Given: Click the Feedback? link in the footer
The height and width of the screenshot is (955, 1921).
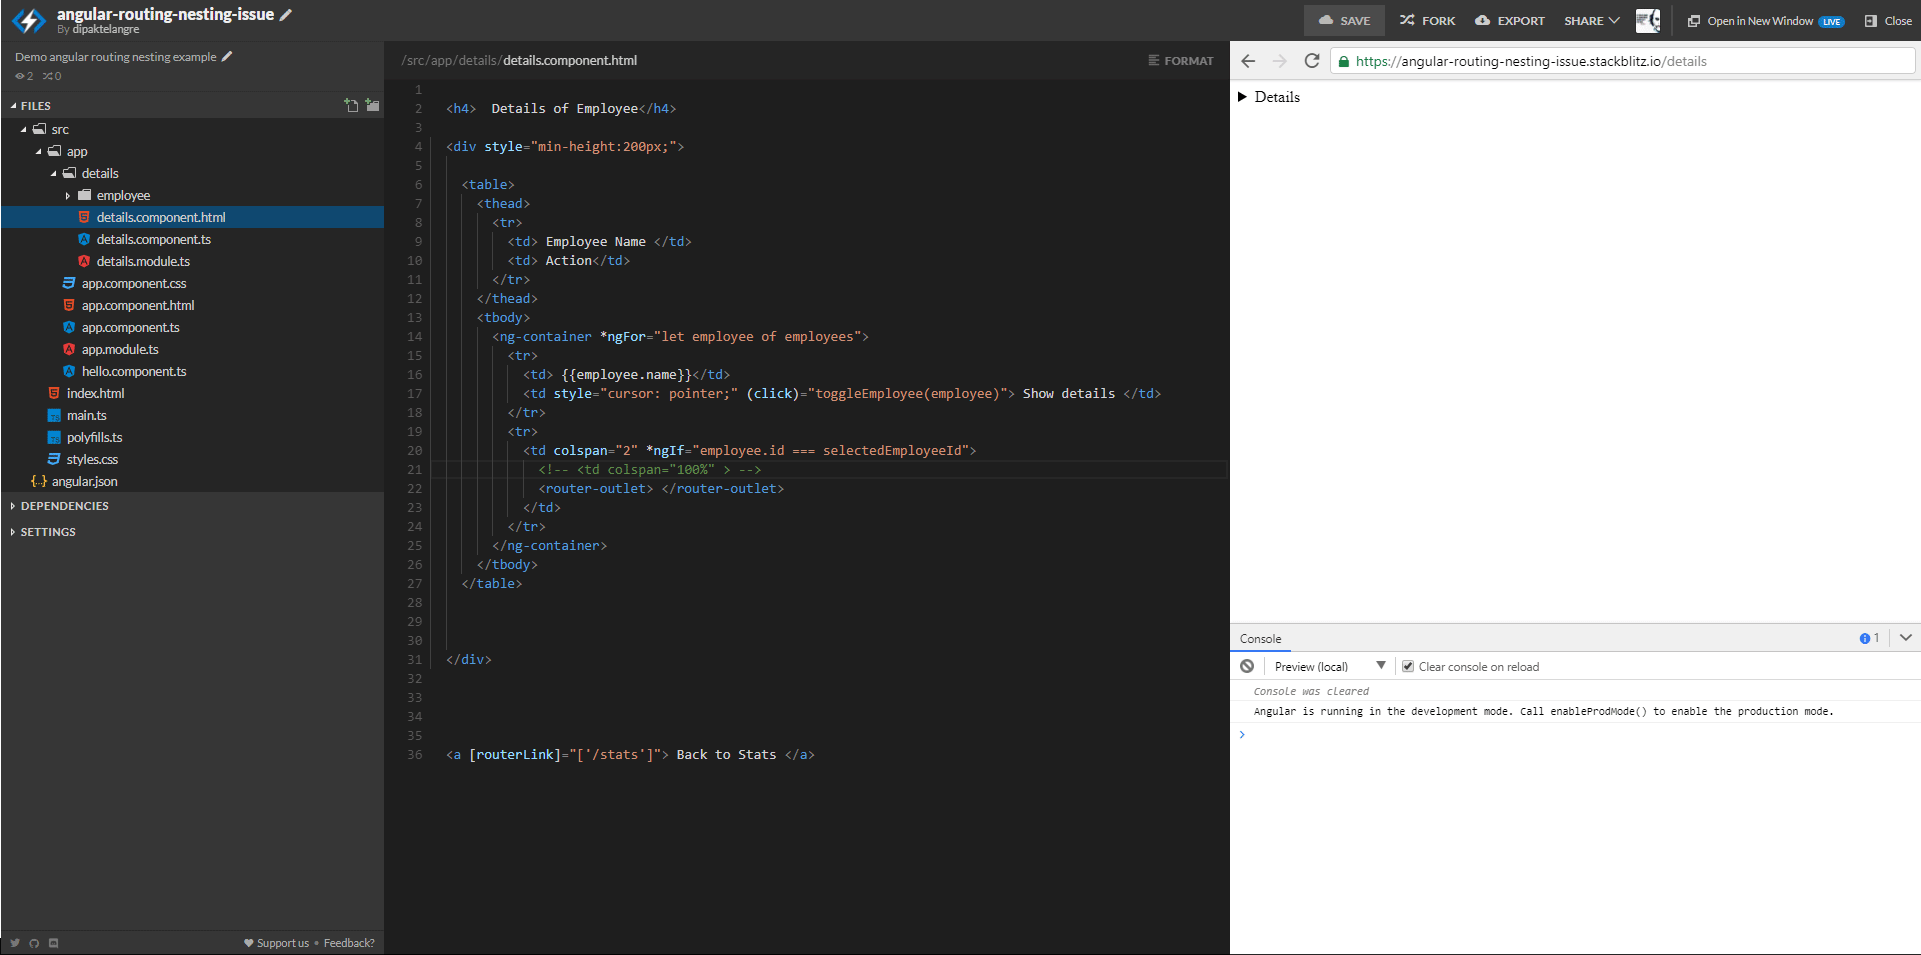Looking at the screenshot, I should 349,942.
